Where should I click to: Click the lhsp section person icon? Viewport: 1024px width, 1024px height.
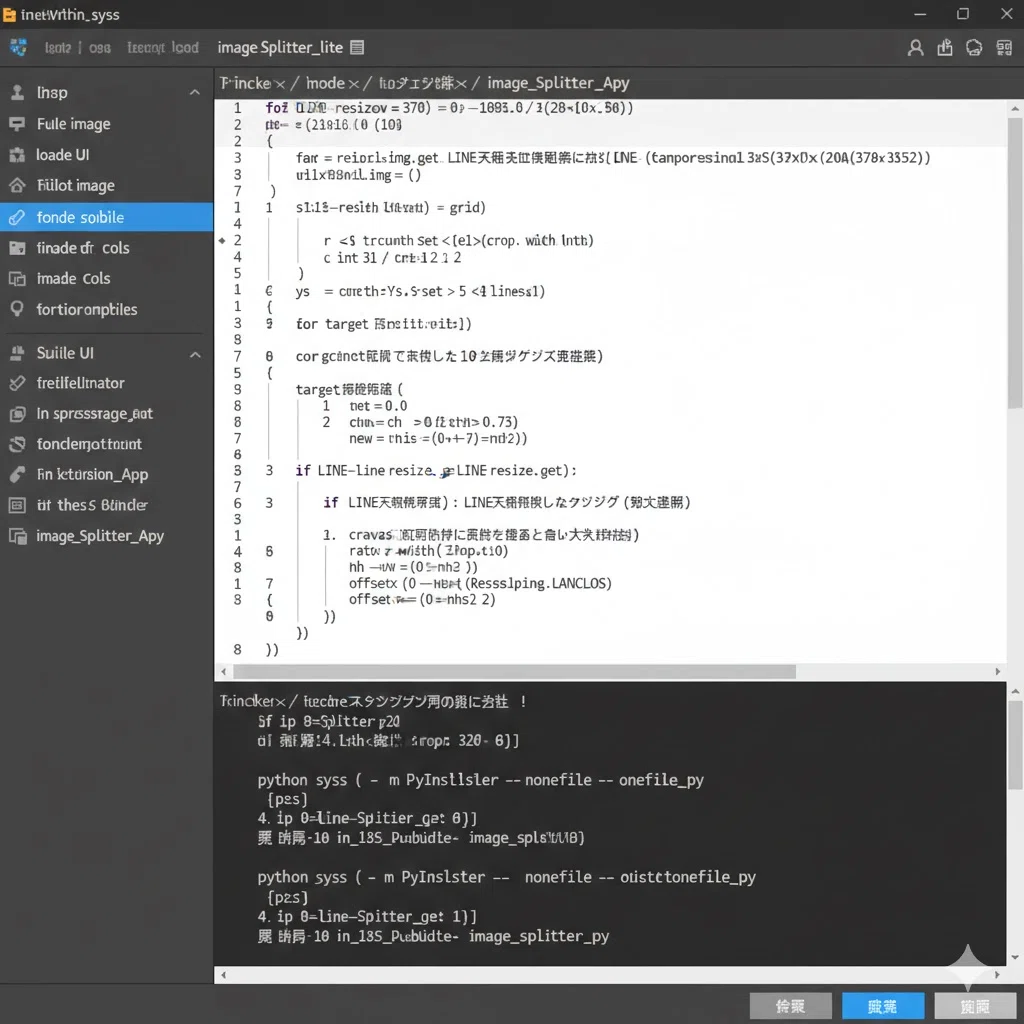[17, 93]
